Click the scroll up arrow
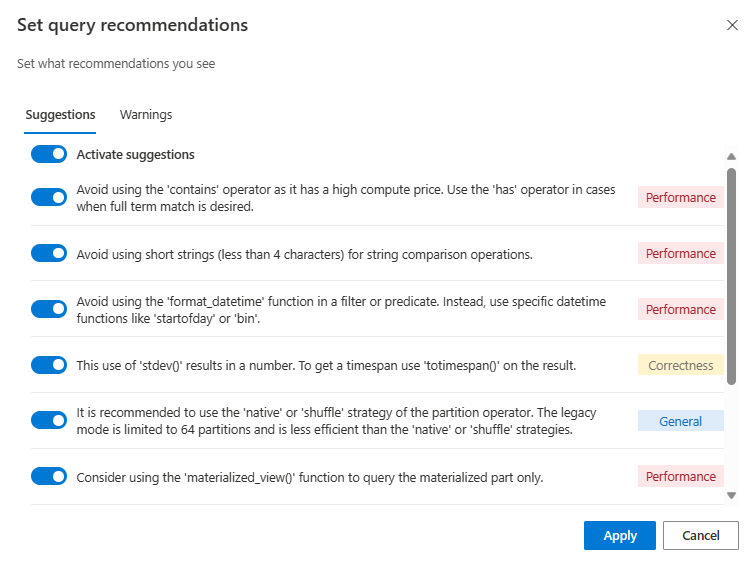Image resolution: width=756 pixels, height=566 pixels. click(731, 156)
